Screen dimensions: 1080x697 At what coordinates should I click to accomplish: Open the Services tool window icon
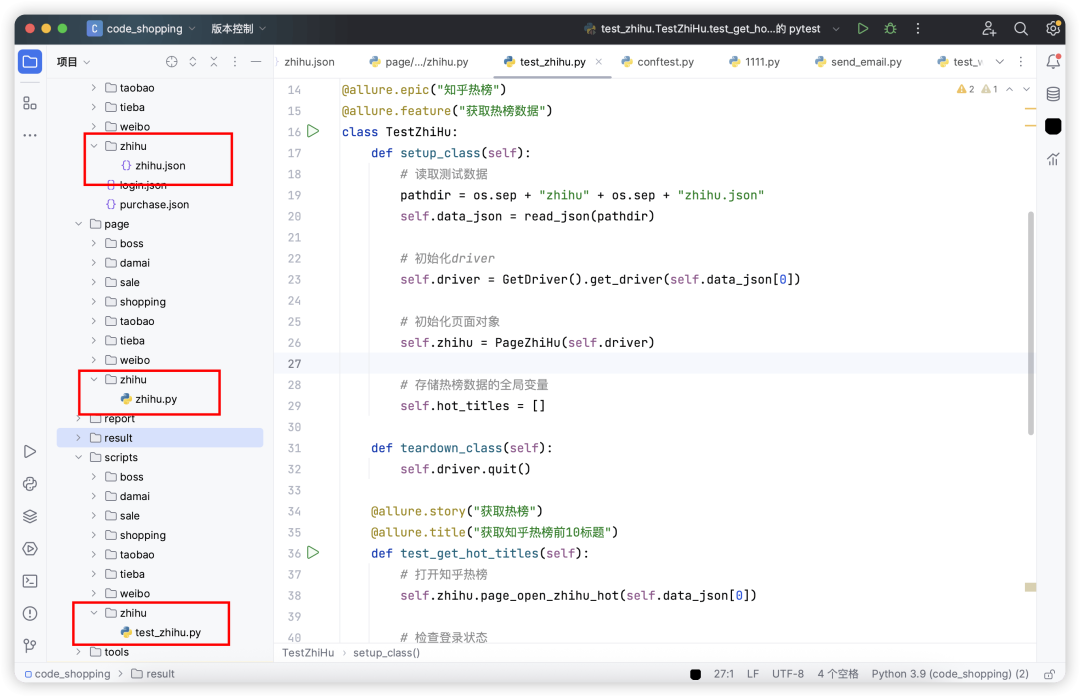tap(30, 549)
